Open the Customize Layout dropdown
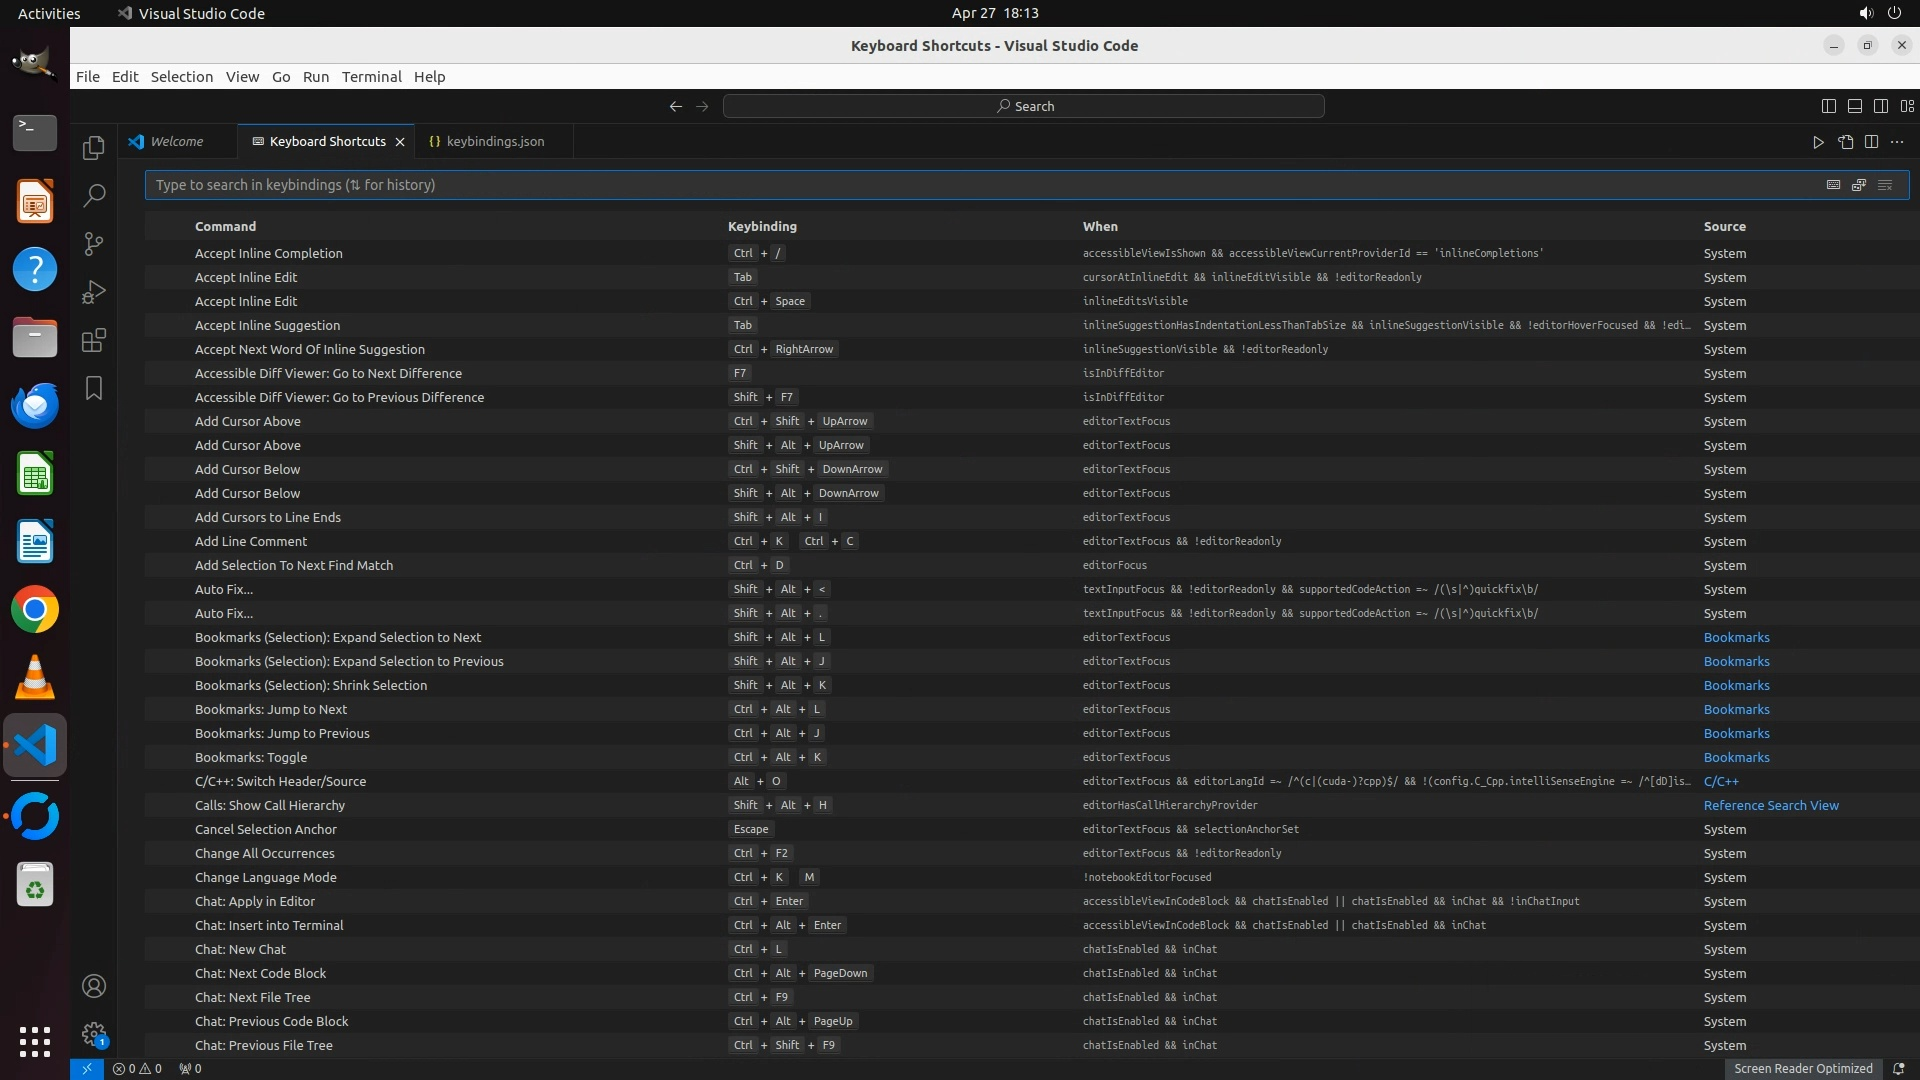 (x=1907, y=106)
